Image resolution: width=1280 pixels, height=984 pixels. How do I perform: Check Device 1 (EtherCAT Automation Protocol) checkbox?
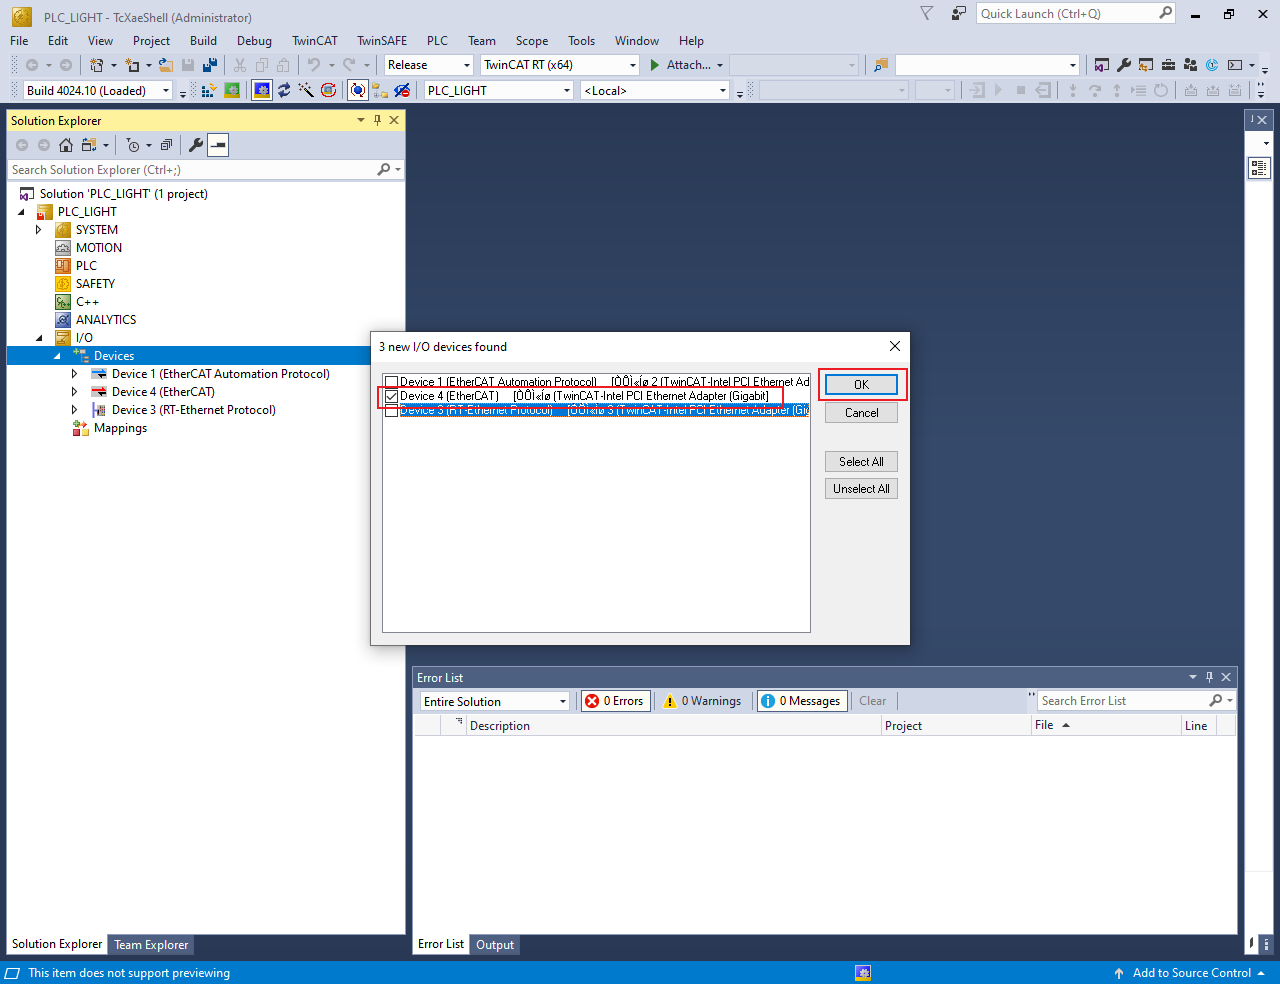pyautogui.click(x=392, y=382)
